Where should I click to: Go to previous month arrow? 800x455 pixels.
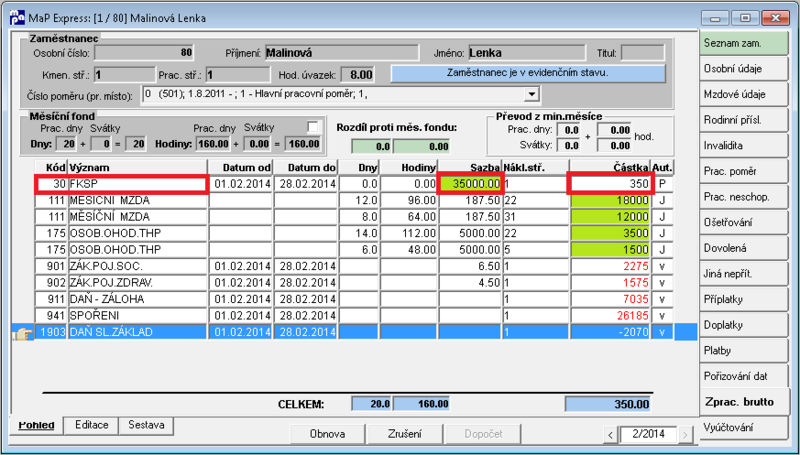click(611, 435)
